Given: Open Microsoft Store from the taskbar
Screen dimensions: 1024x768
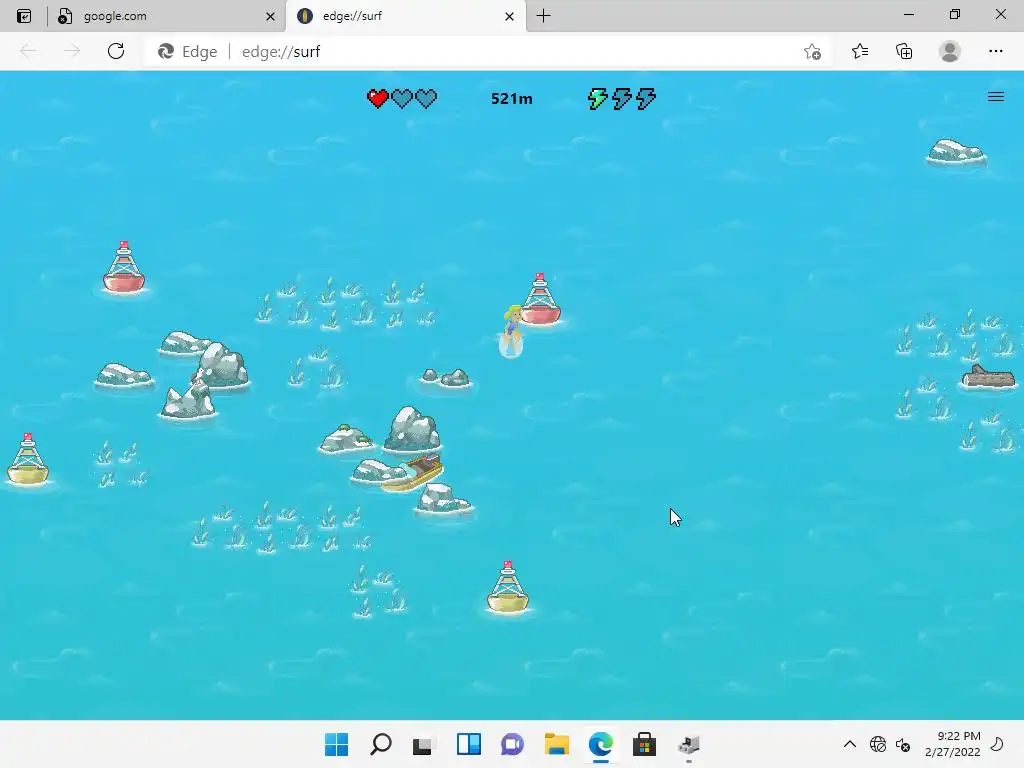Looking at the screenshot, I should [x=644, y=744].
